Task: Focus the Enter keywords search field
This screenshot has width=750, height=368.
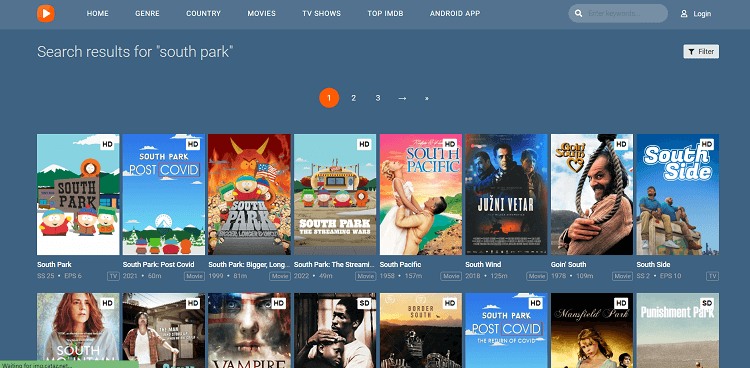Action: click(625, 13)
